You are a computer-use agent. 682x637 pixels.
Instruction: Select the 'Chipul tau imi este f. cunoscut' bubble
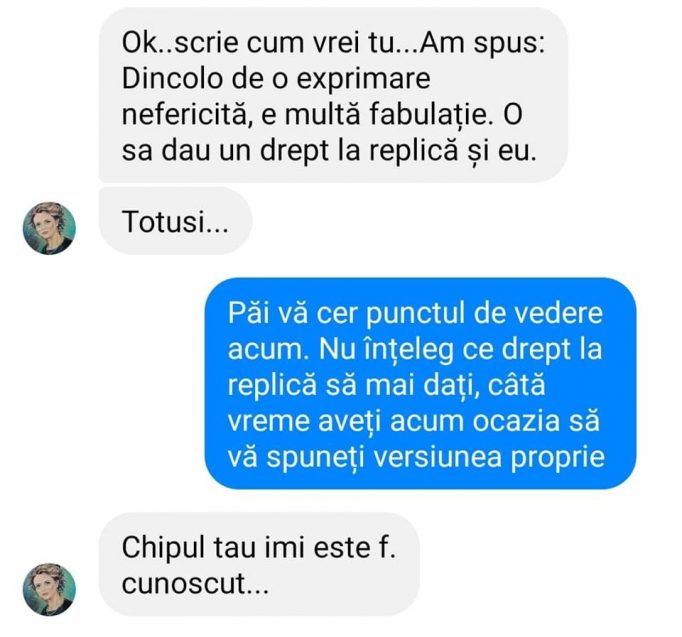point(259,564)
